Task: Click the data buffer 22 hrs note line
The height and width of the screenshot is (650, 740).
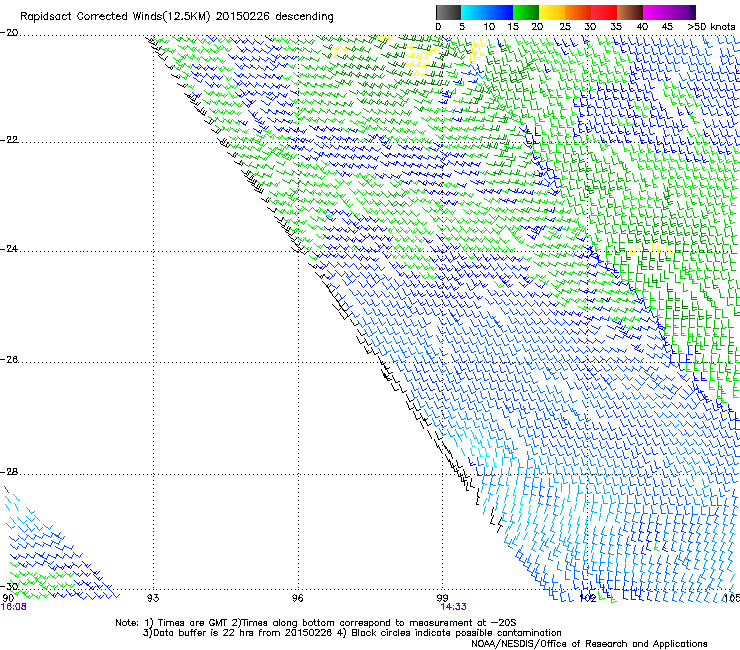Action: 352,633
